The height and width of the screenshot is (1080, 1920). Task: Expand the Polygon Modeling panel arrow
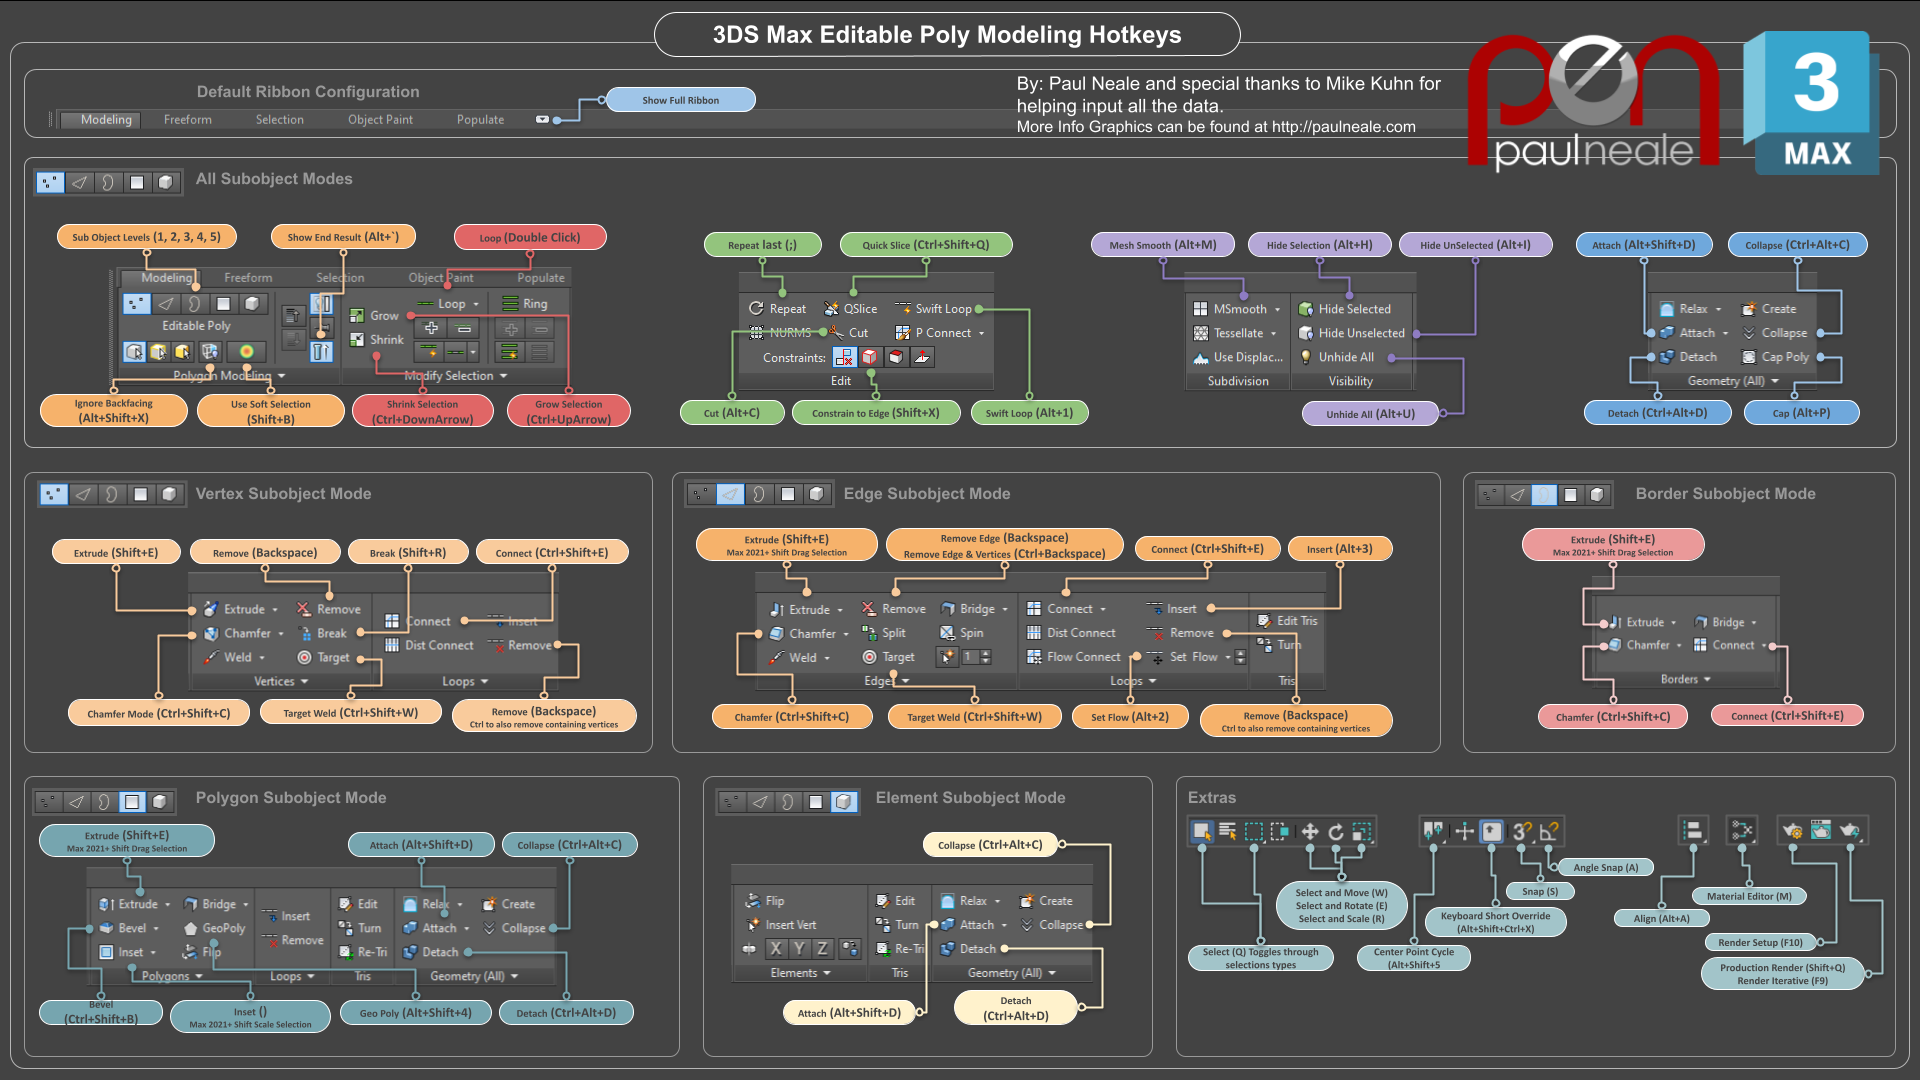[x=282, y=376]
